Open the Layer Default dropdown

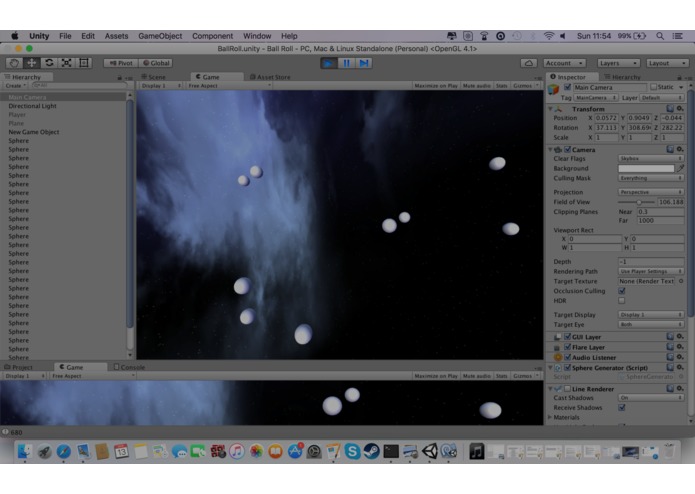coord(662,97)
